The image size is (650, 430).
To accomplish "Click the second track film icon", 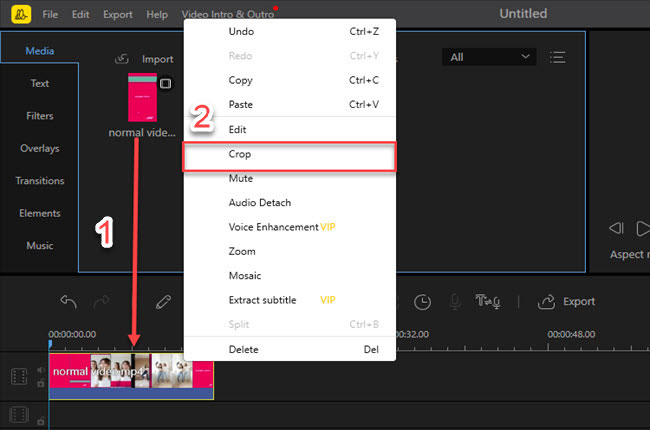I will 19,415.
